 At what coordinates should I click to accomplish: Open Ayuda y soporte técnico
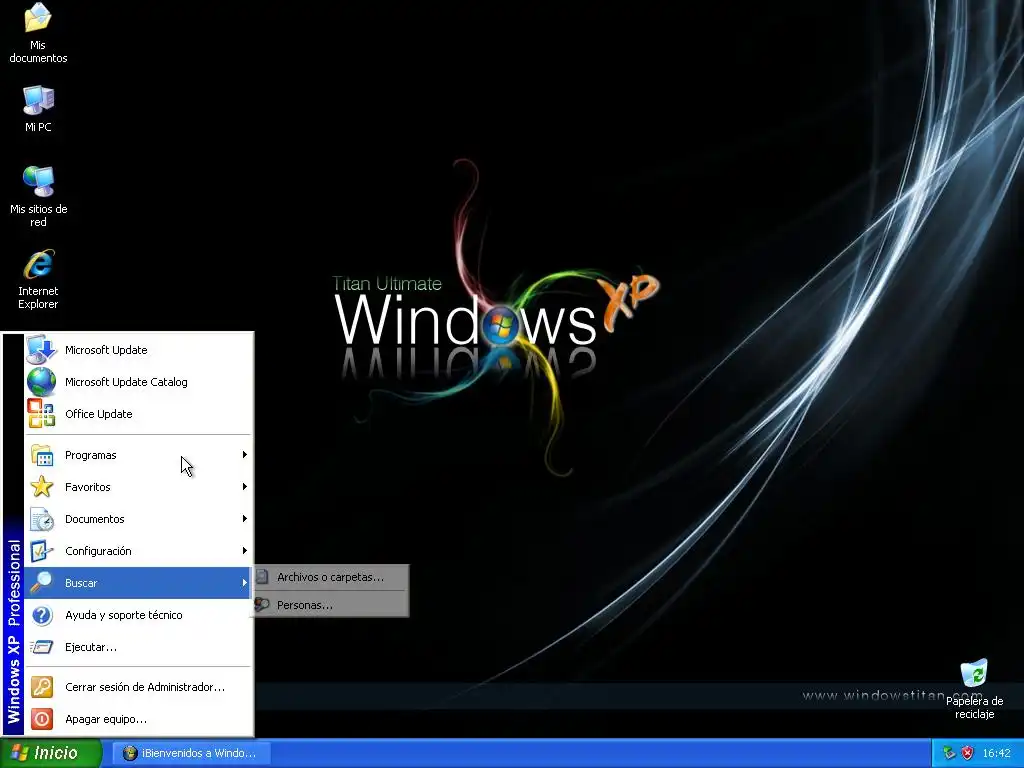click(x=138, y=615)
